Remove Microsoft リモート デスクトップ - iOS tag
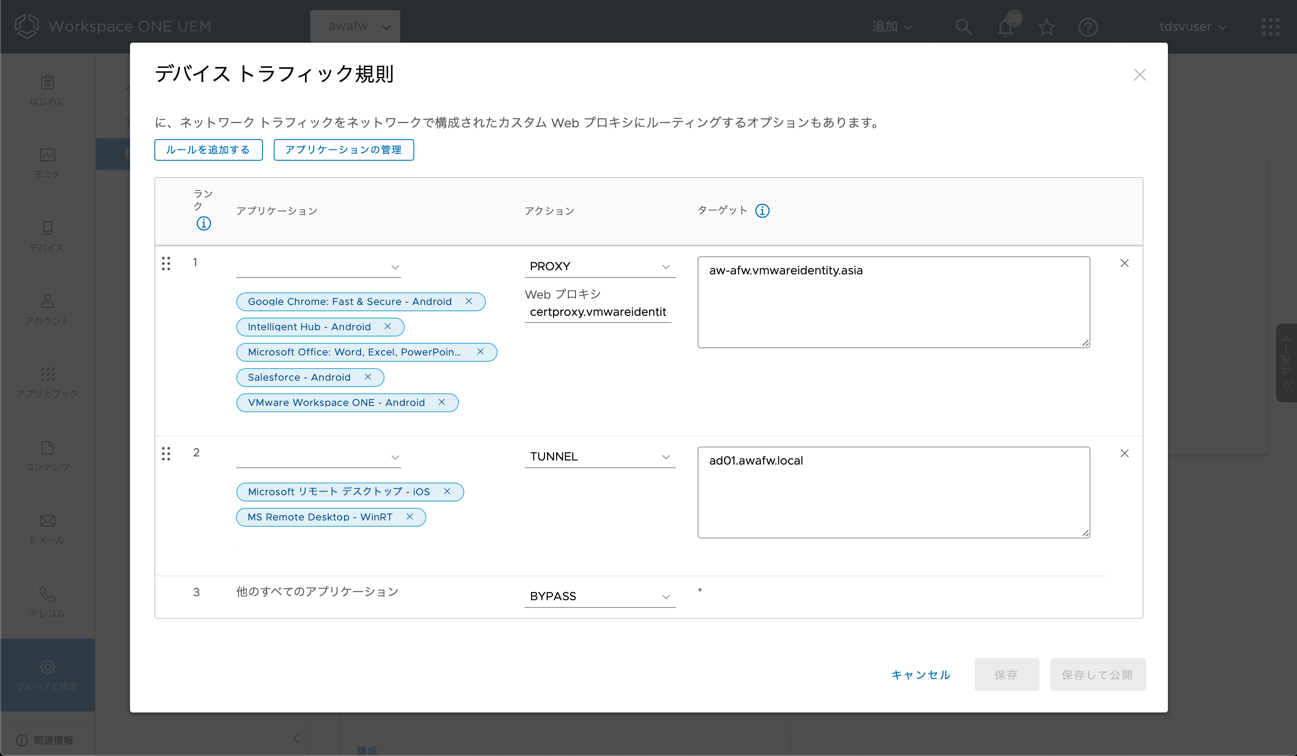Screen dimensions: 1297x756 coord(447,492)
